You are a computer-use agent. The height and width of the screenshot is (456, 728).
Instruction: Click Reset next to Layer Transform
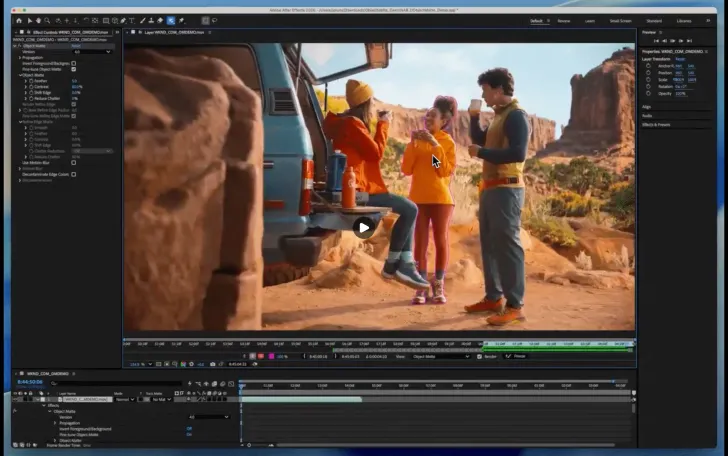[680, 59]
